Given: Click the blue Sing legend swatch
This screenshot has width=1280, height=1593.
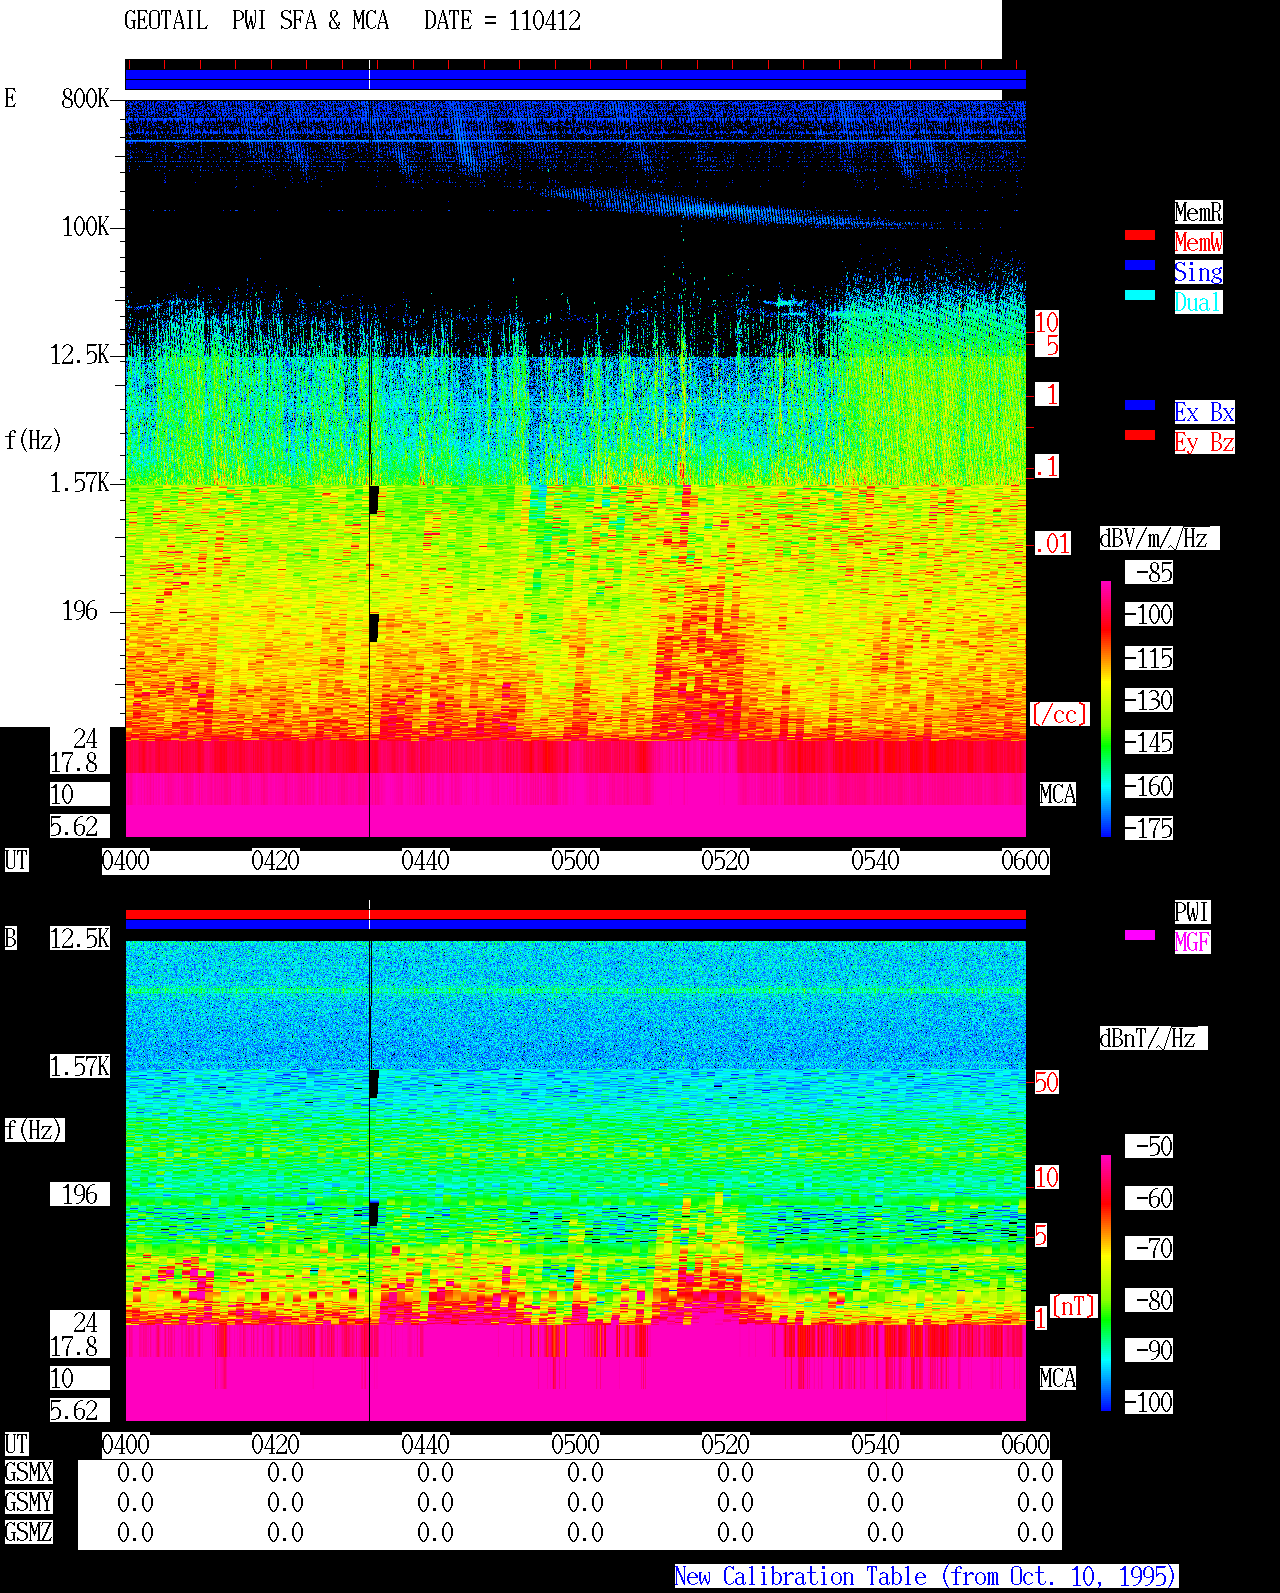Looking at the screenshot, I should [x=1140, y=265].
